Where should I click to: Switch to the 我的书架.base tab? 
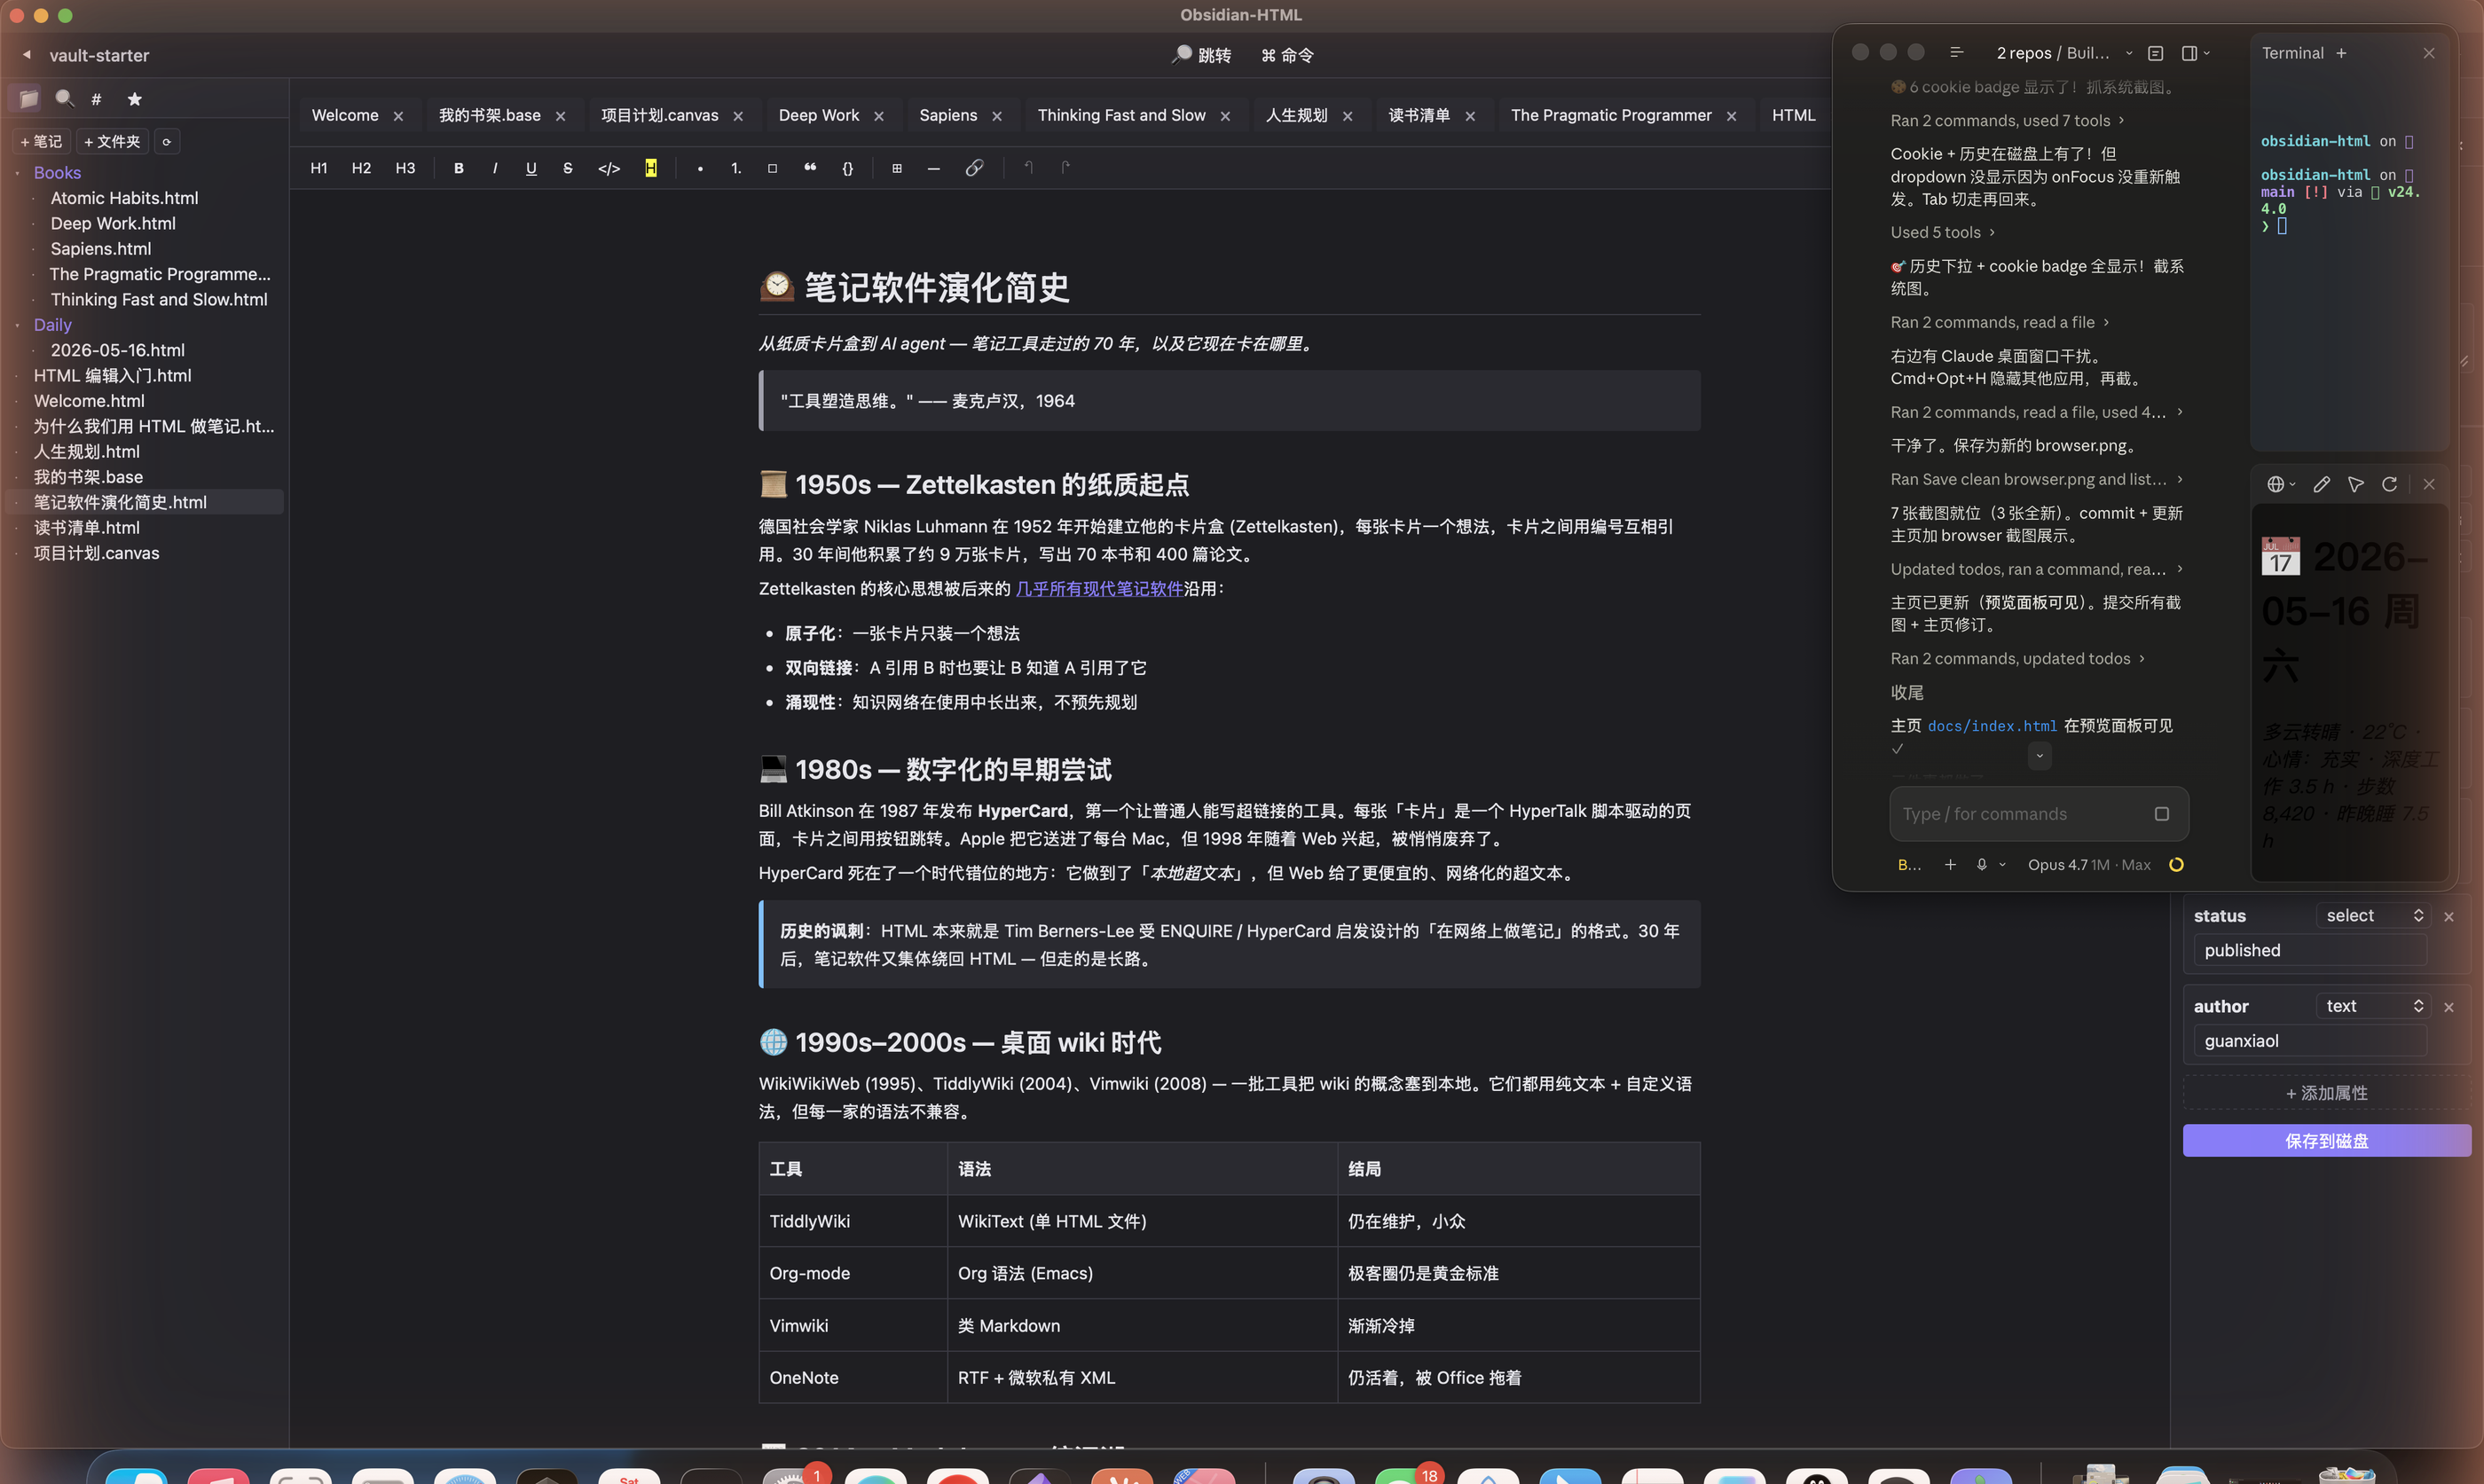click(x=490, y=115)
